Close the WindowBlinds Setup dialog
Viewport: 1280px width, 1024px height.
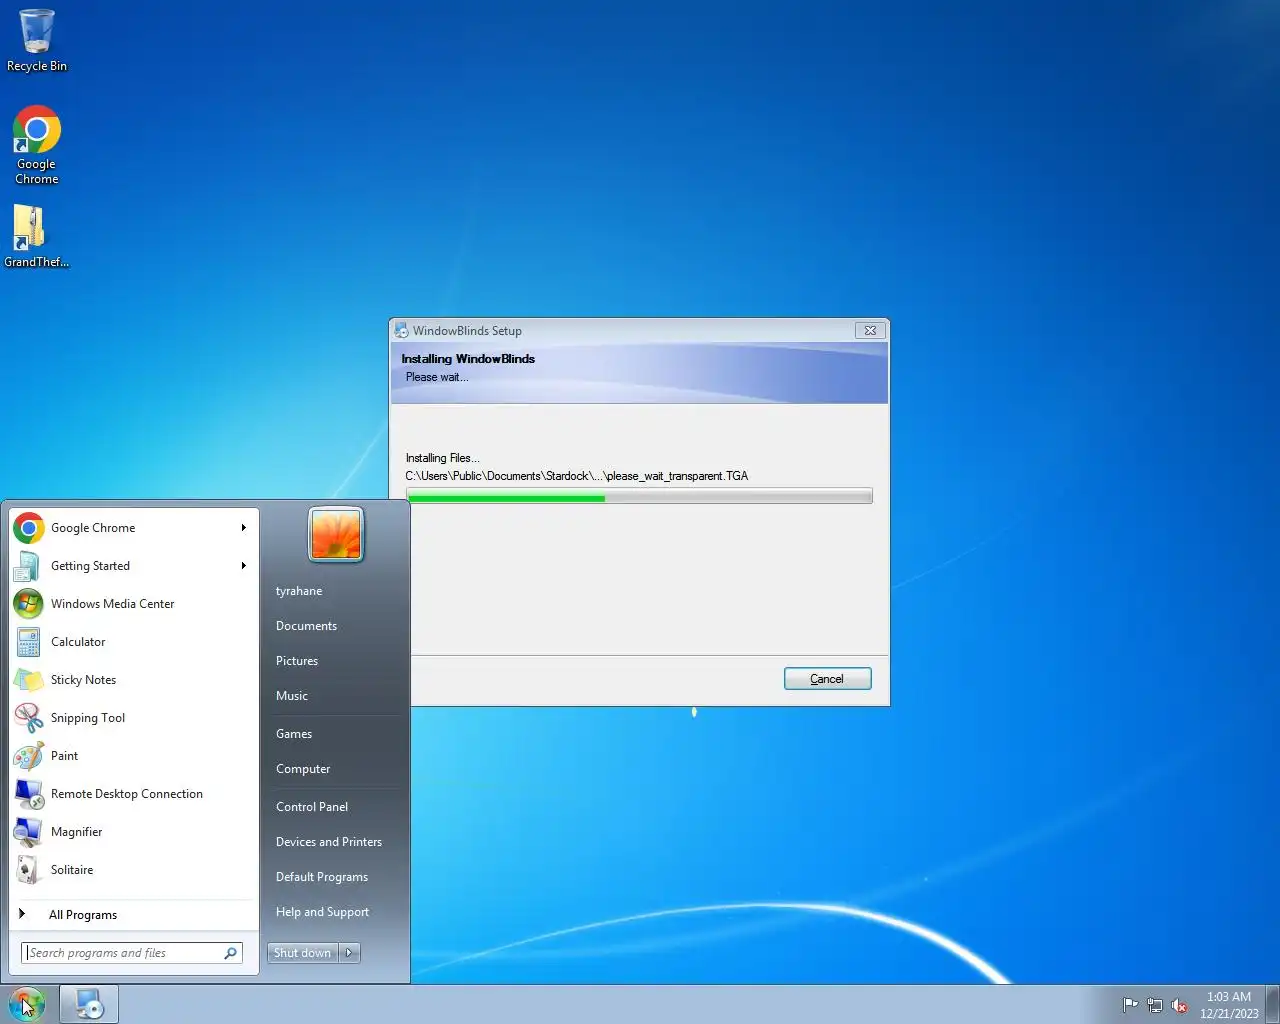coord(870,331)
